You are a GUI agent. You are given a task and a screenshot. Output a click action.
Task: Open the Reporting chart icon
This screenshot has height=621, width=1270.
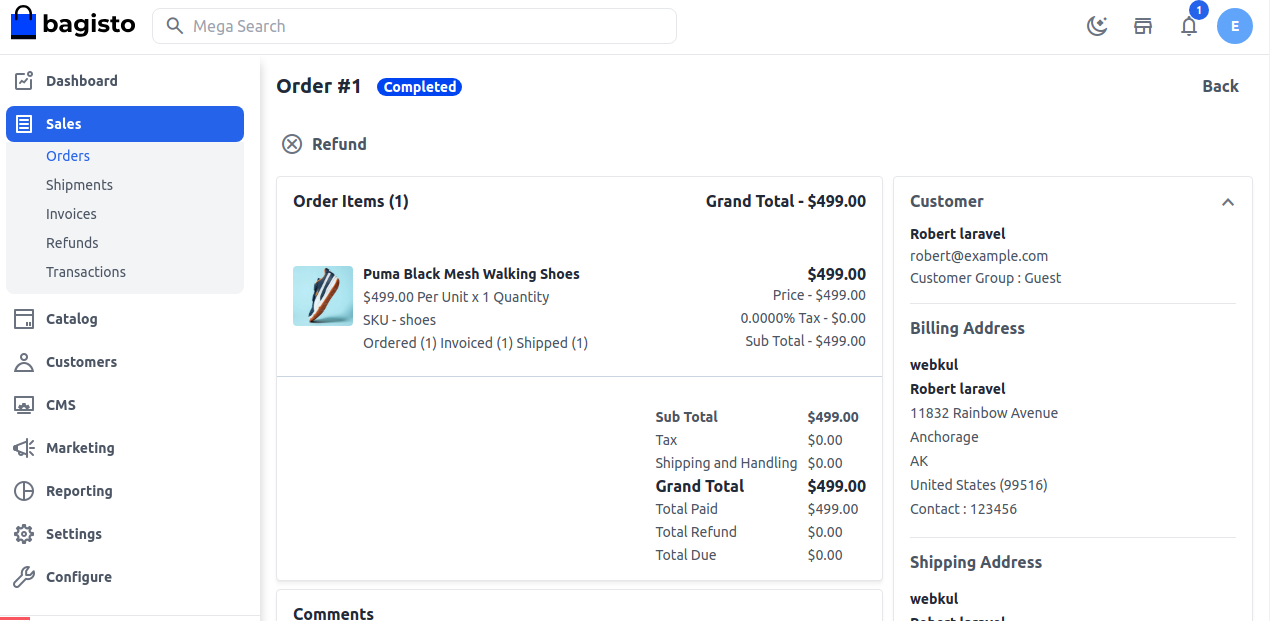[24, 491]
